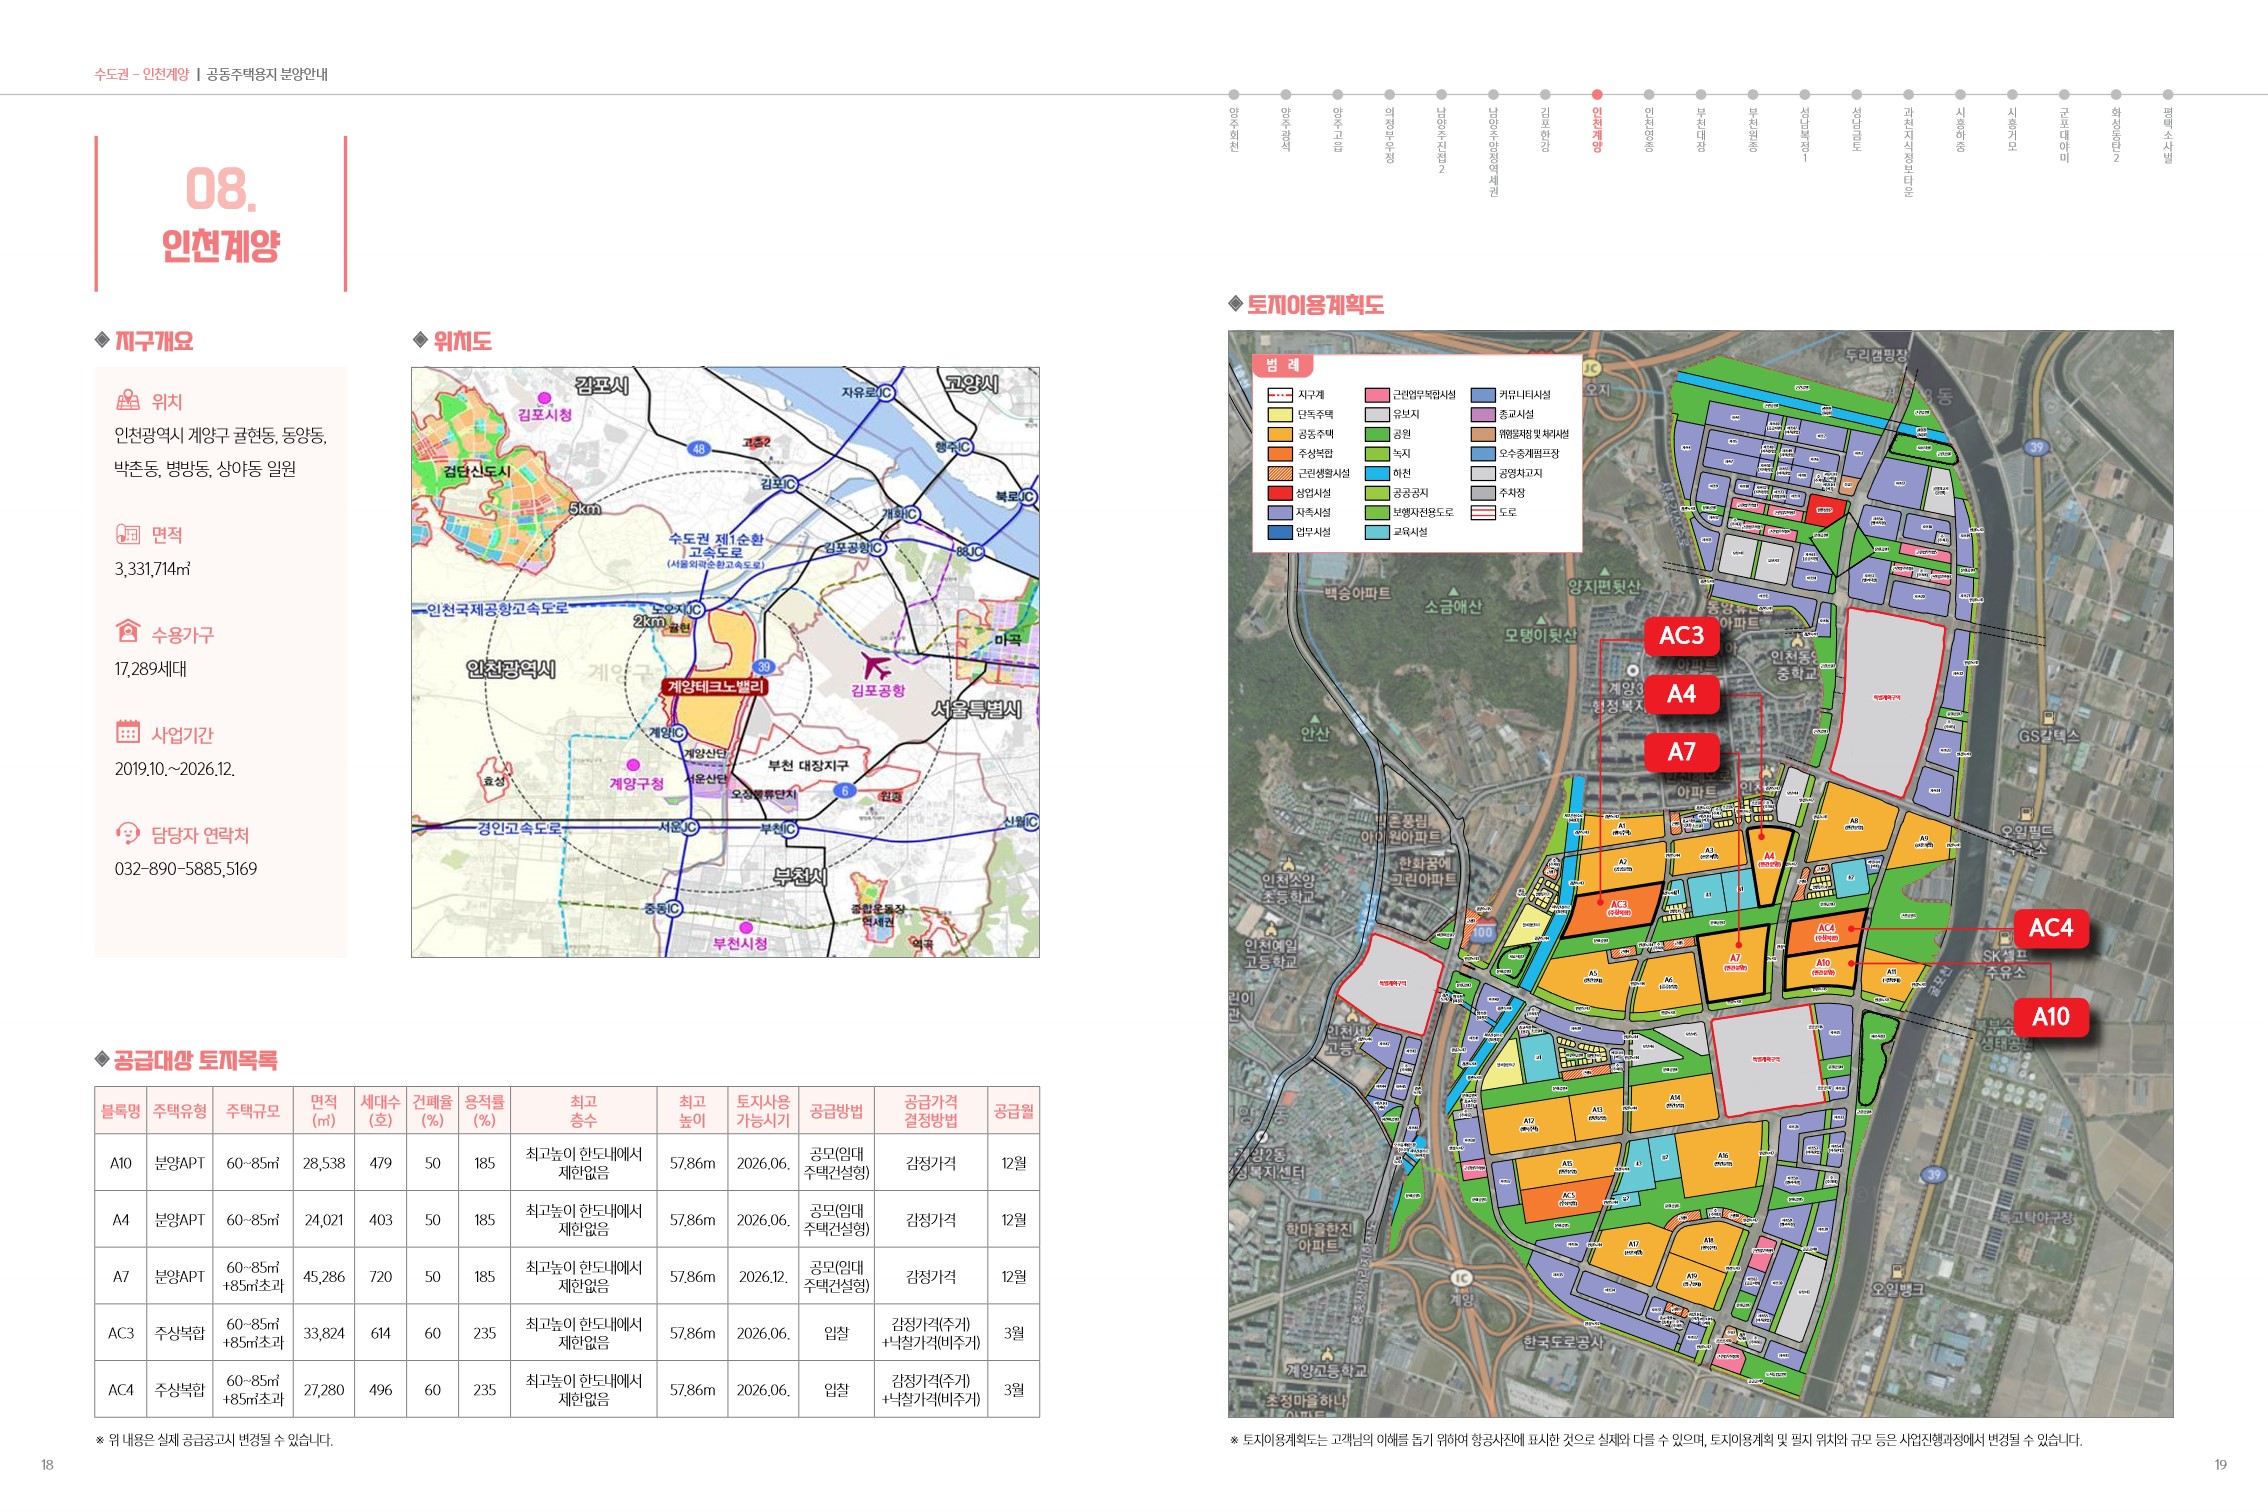2268x1512 pixels.
Task: Click the 담당자 연락처 headset icon
Action: point(128,832)
